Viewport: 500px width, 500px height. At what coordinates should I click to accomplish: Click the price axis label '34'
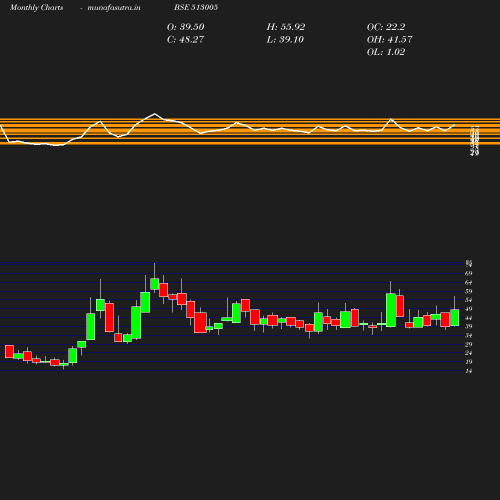(469, 335)
